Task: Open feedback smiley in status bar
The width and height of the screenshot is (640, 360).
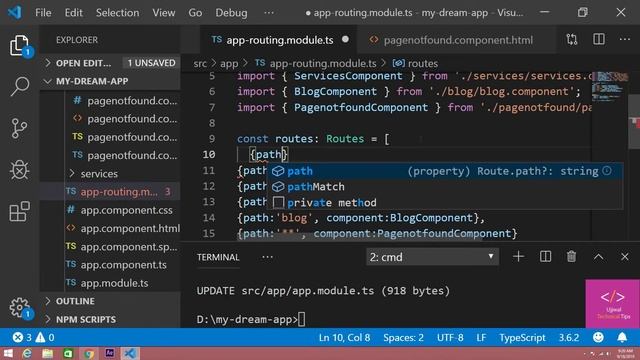Action: click(598, 338)
